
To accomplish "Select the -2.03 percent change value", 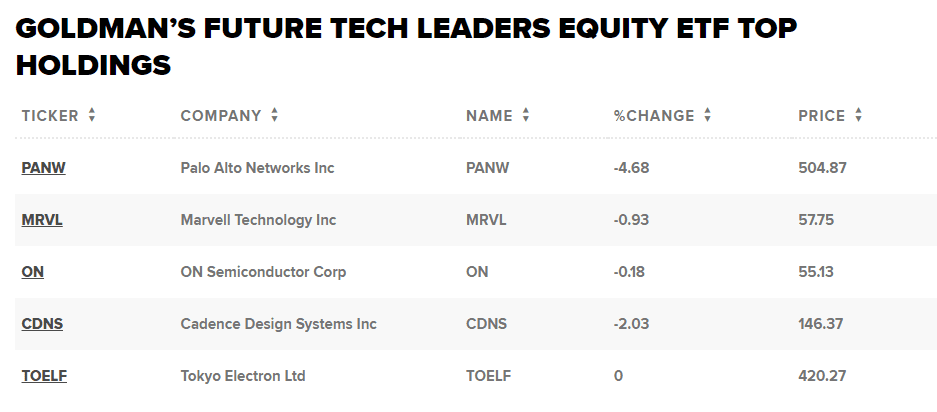I will pos(631,324).
